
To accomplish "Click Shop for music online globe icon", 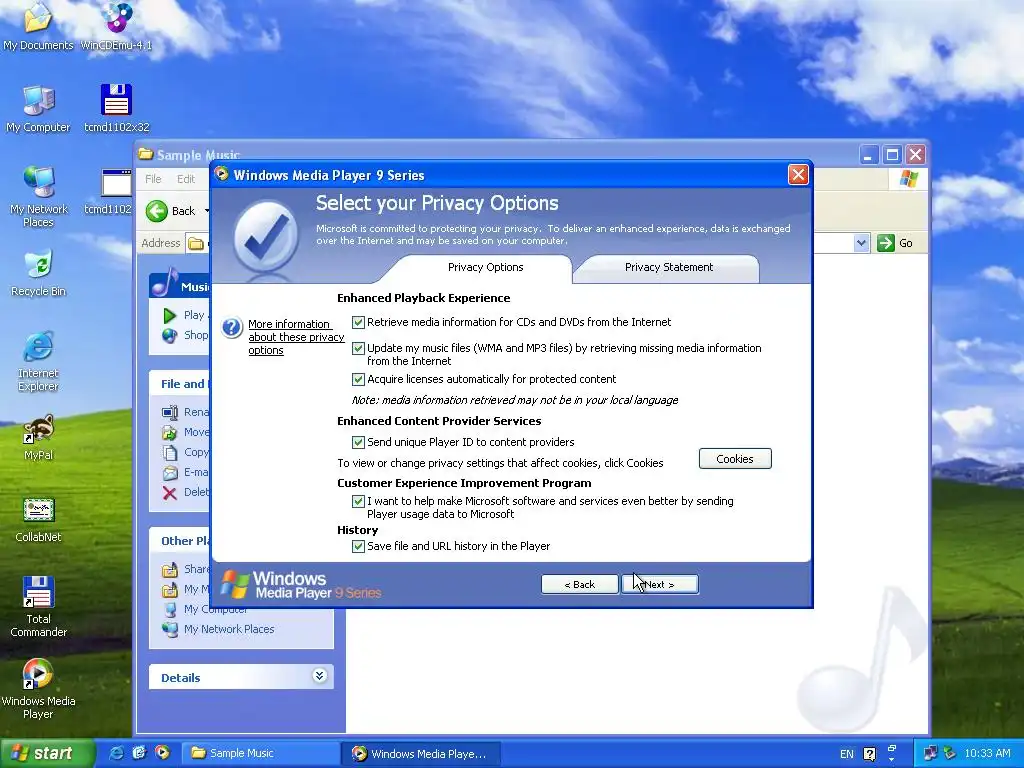I will pos(170,335).
